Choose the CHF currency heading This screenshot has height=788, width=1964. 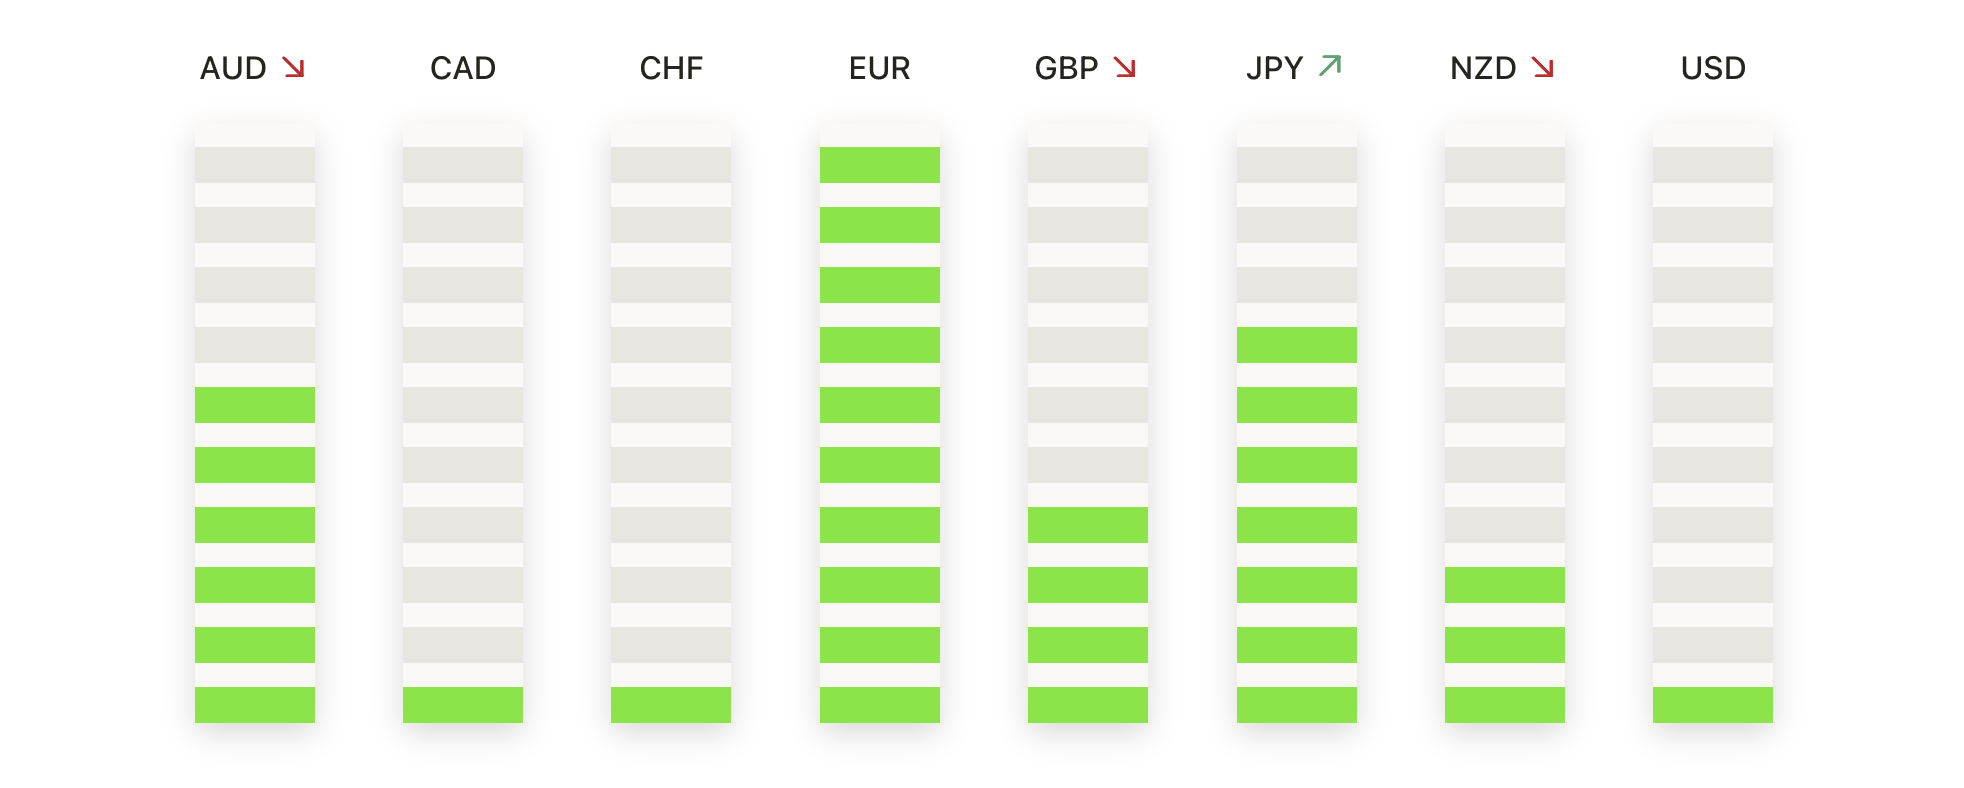tap(671, 68)
